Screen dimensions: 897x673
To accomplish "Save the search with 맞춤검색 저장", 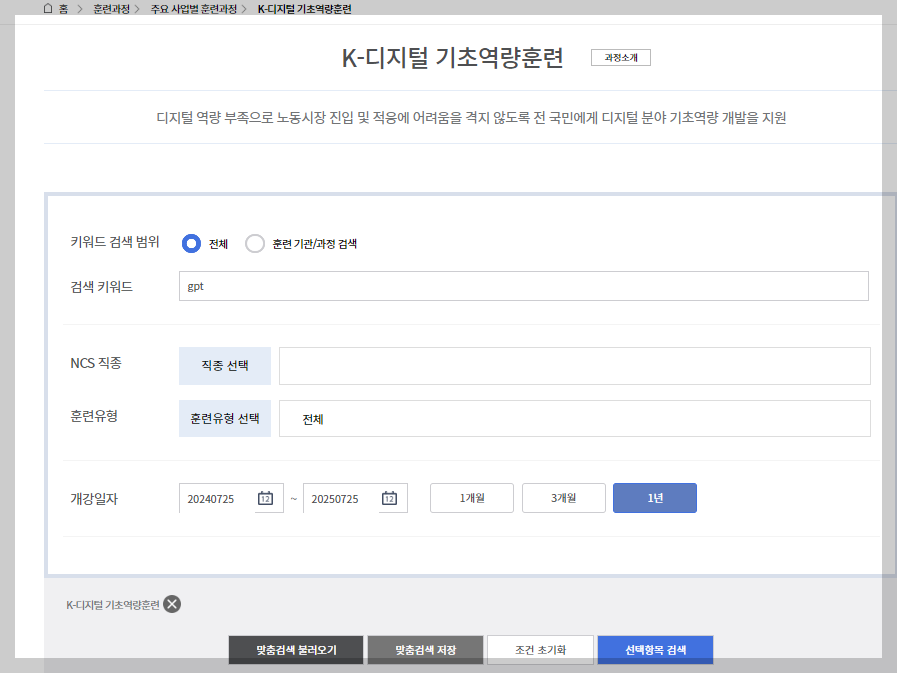I will tap(425, 649).
